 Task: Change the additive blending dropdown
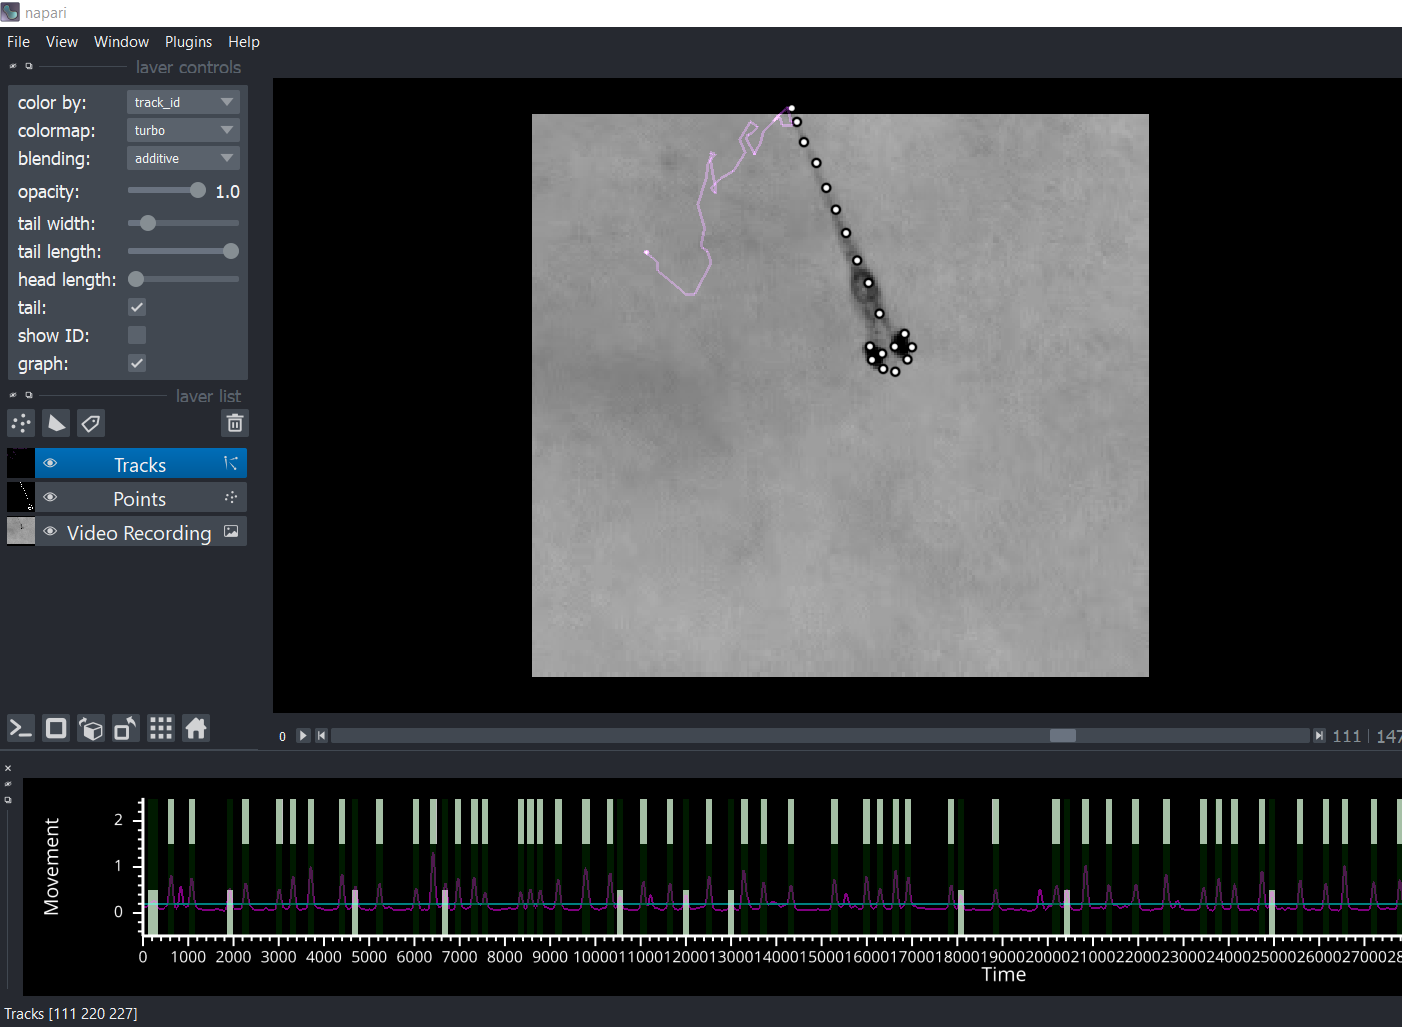(183, 158)
